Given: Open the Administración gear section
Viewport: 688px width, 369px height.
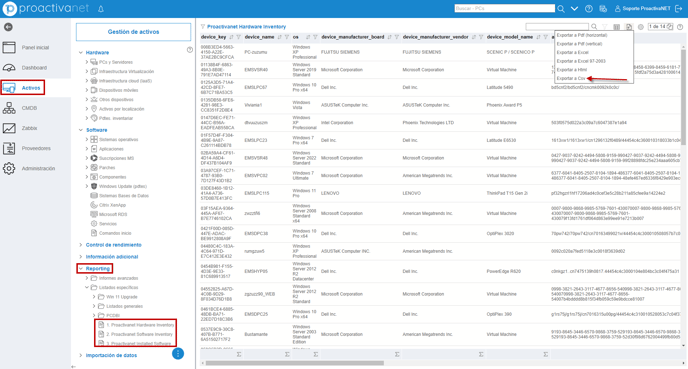Looking at the screenshot, I should [x=29, y=168].
